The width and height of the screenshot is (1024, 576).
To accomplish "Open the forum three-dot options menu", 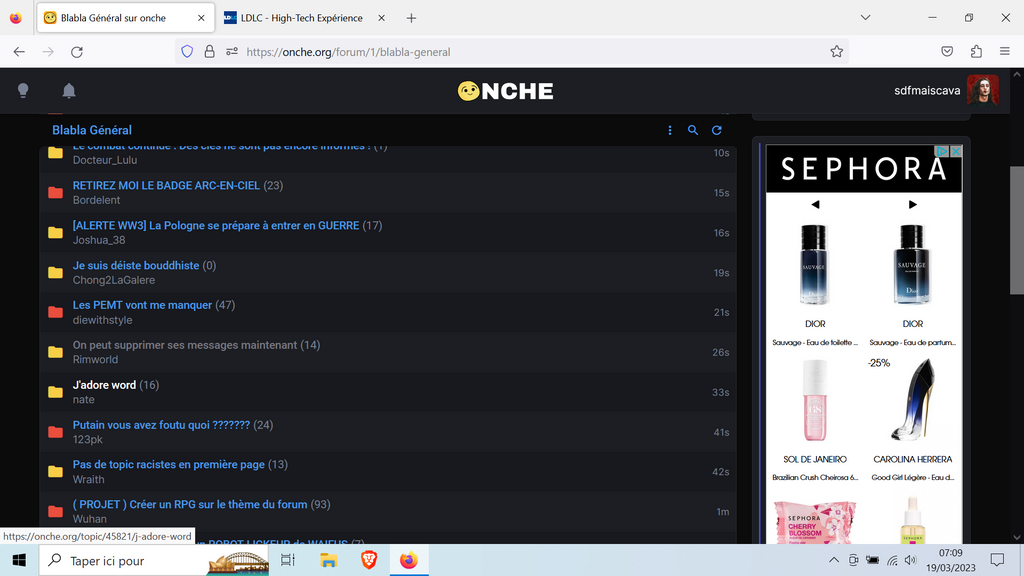I will point(670,130).
